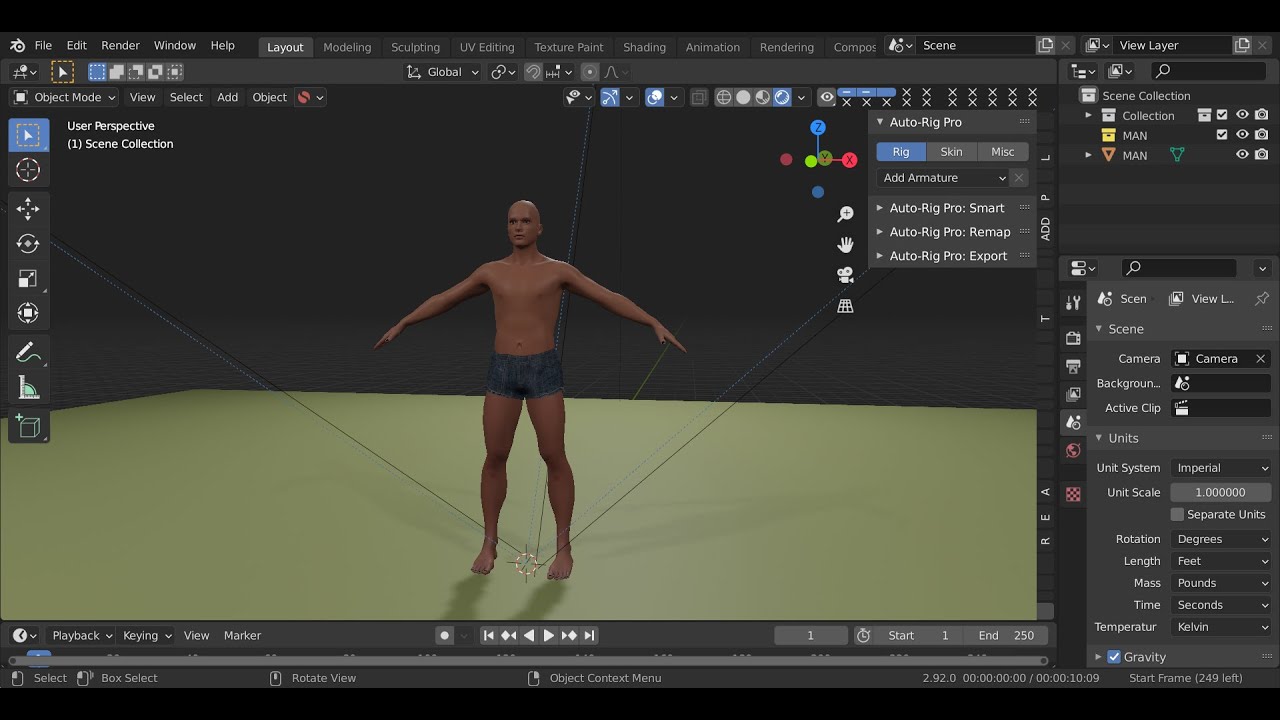Toggle snapping magnet icon
1280x720 pixels.
click(x=533, y=72)
